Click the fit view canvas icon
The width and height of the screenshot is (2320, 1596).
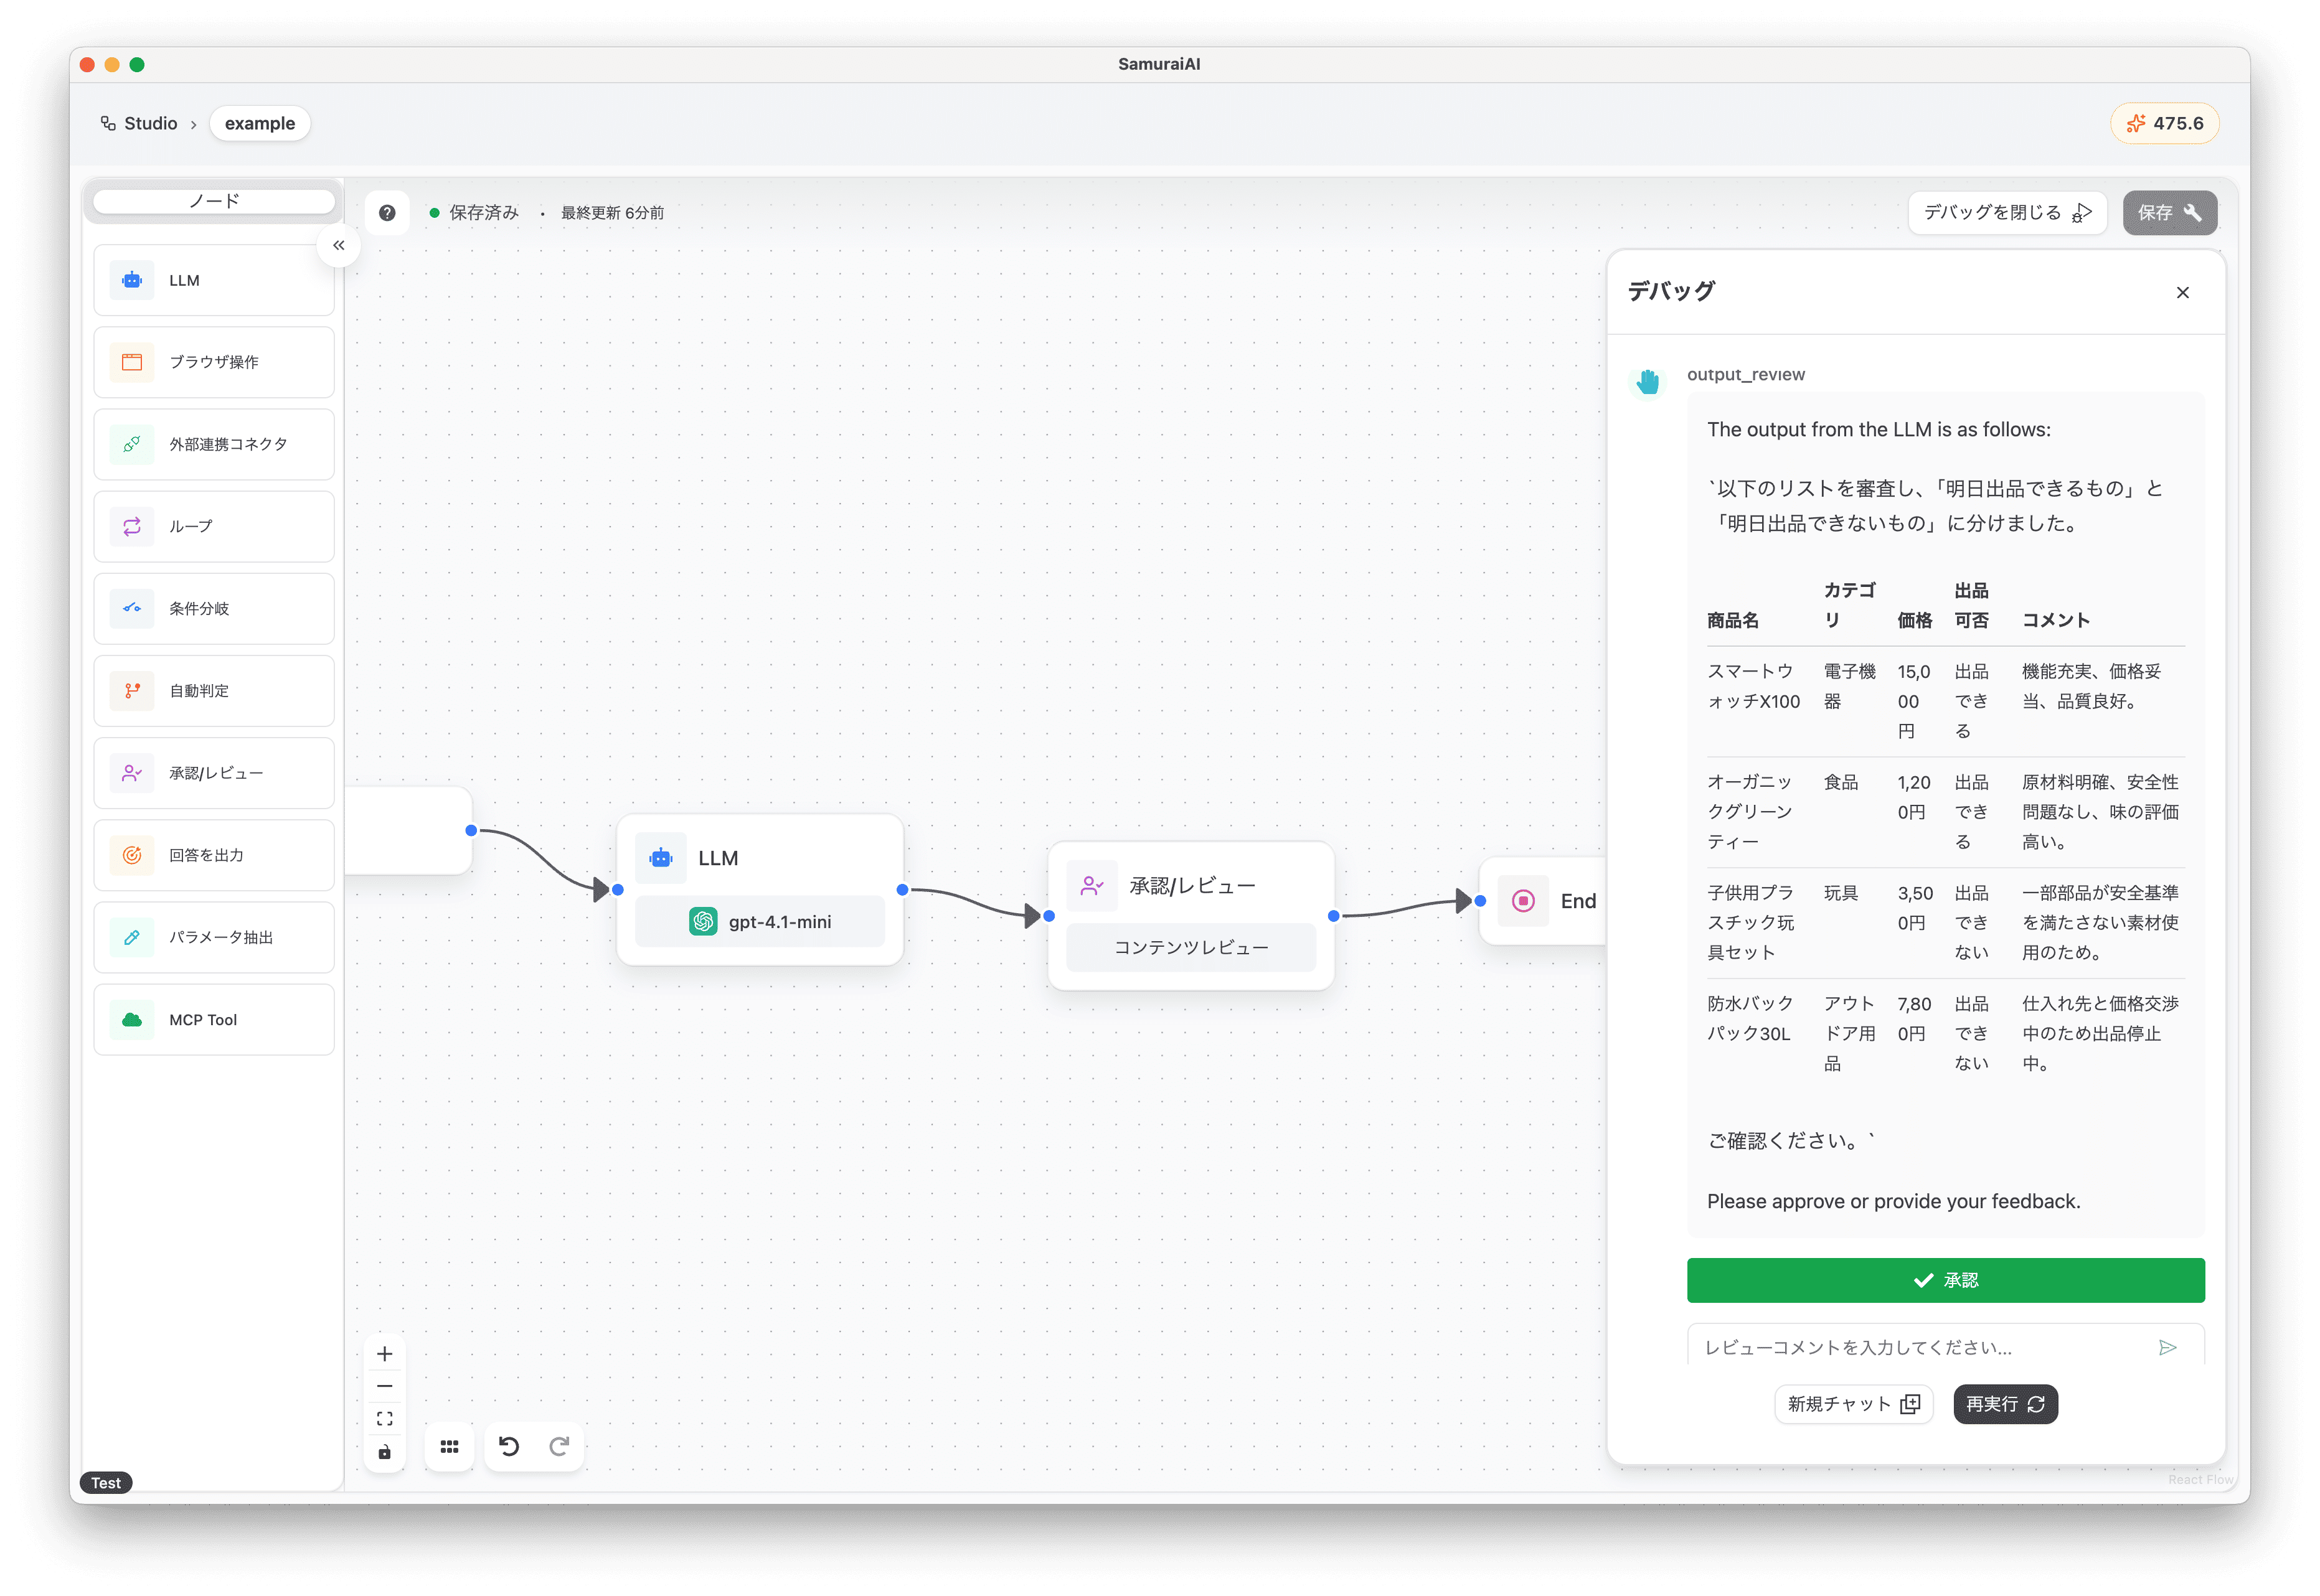coord(385,1418)
